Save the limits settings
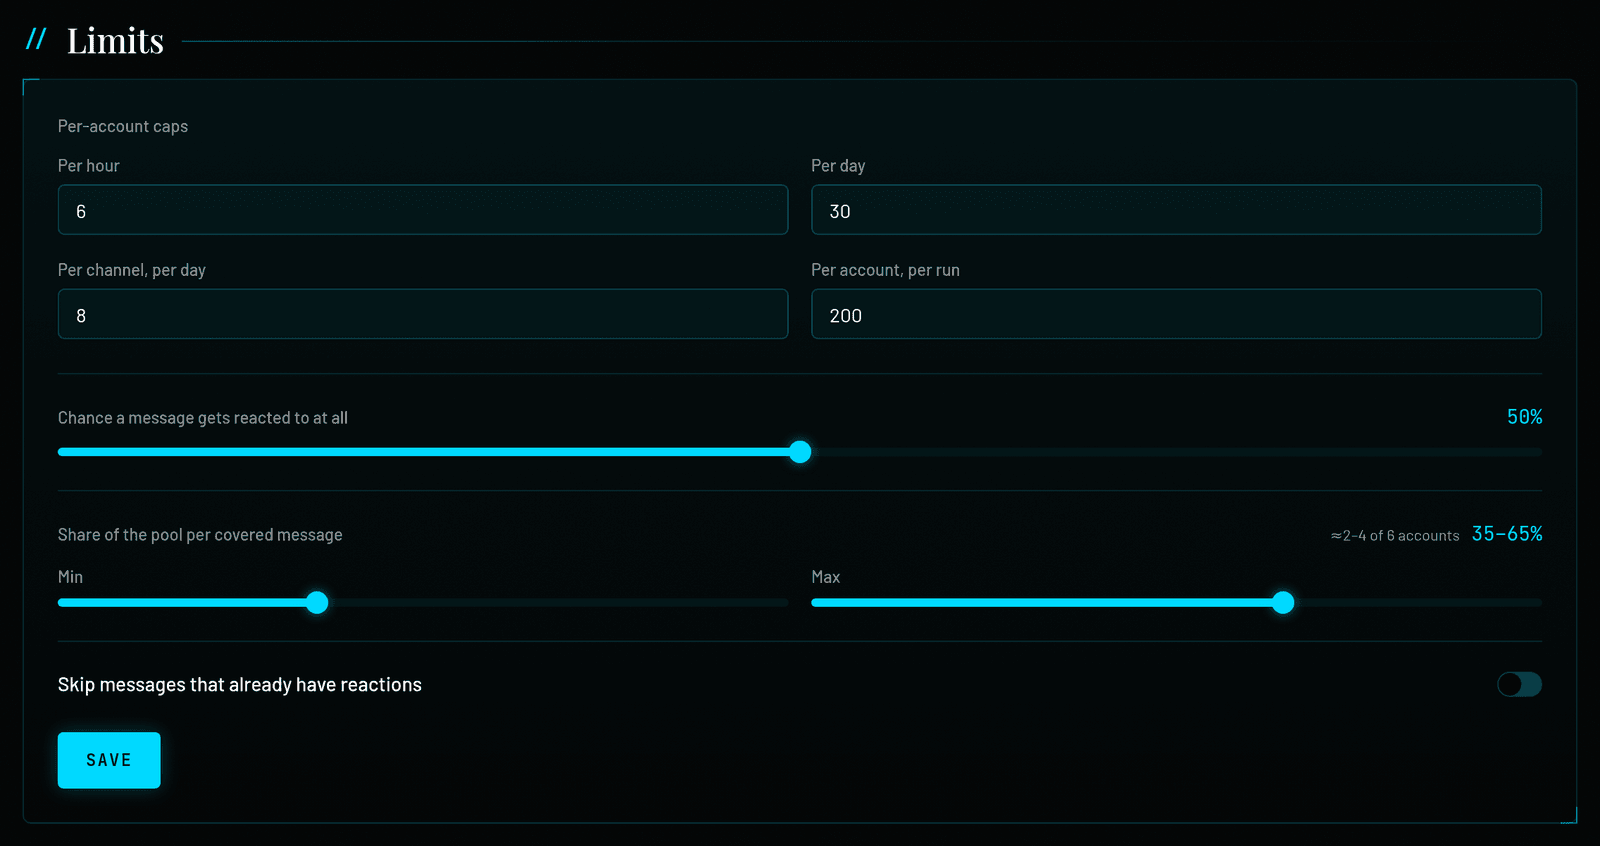The width and height of the screenshot is (1600, 846). [109, 760]
